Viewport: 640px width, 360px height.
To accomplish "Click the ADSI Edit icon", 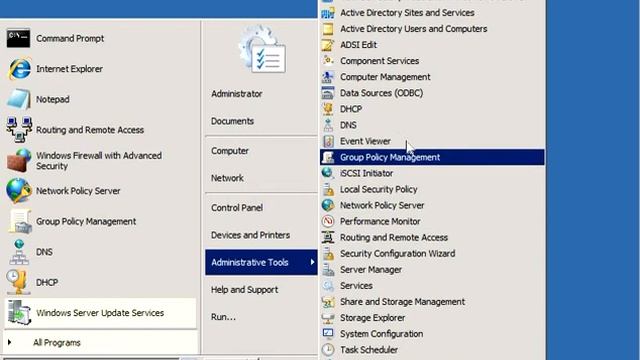I will pyautogui.click(x=328, y=45).
